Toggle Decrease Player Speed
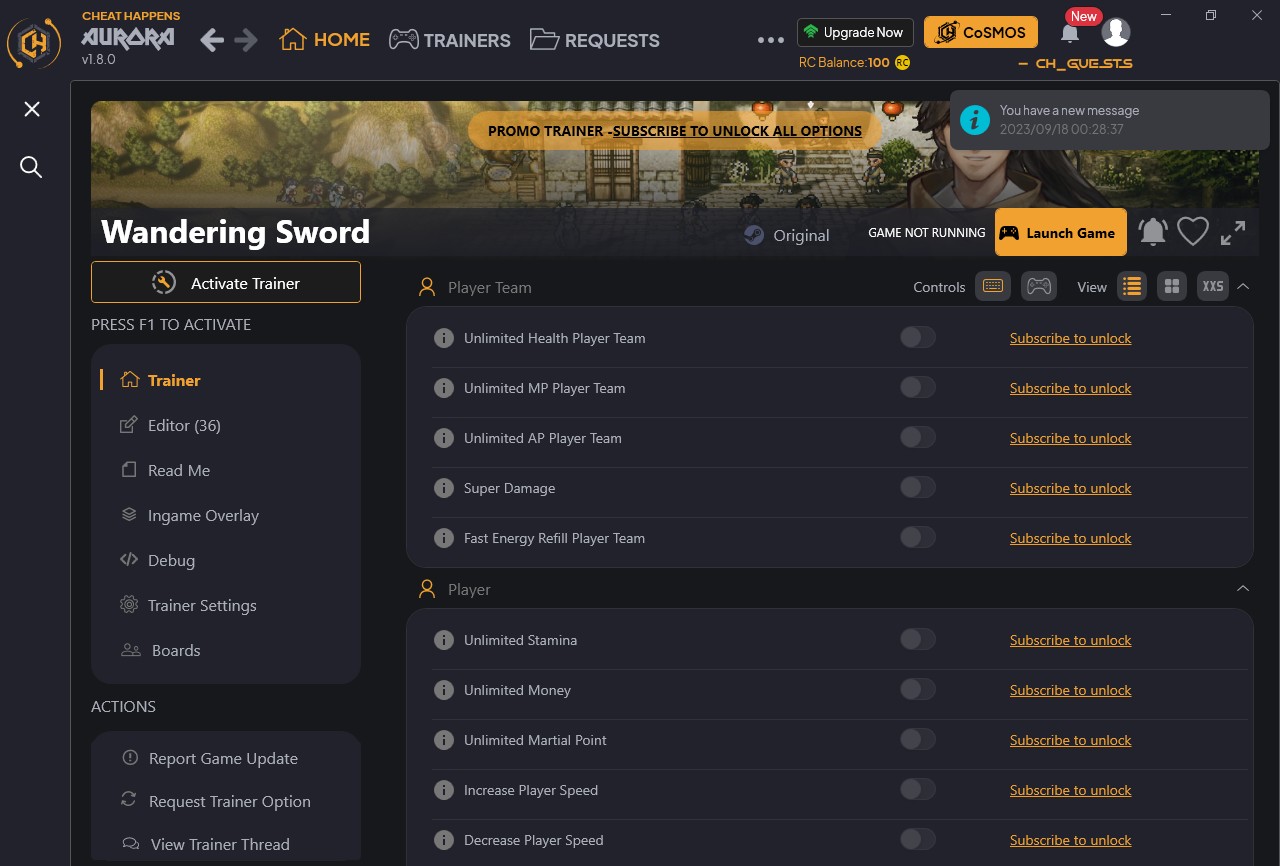 918,839
